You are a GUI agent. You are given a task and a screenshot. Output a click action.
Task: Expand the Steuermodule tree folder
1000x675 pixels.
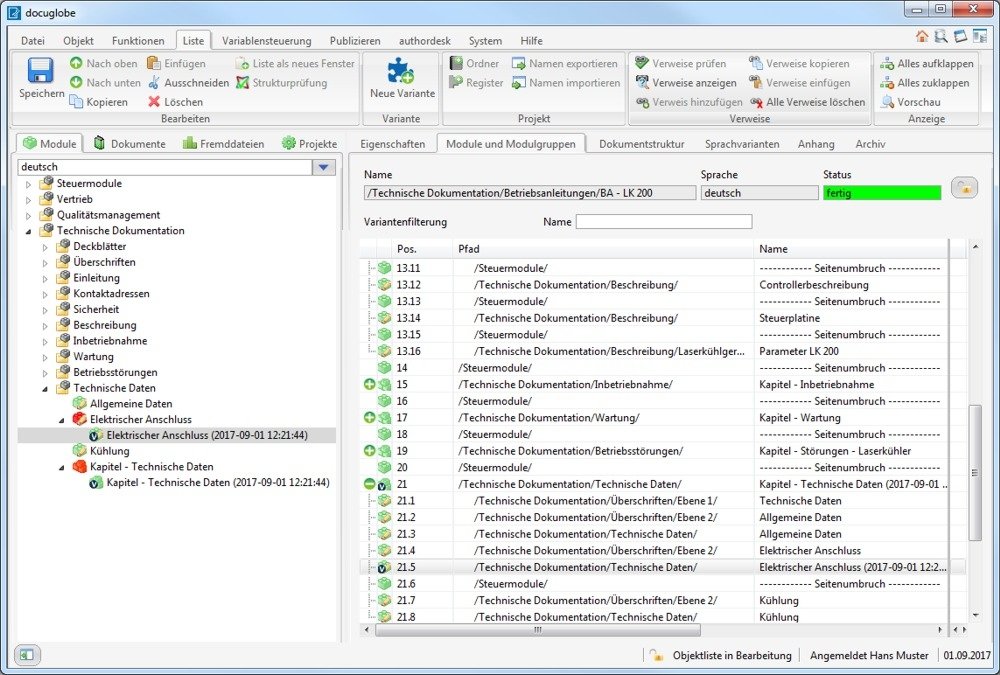click(28, 183)
